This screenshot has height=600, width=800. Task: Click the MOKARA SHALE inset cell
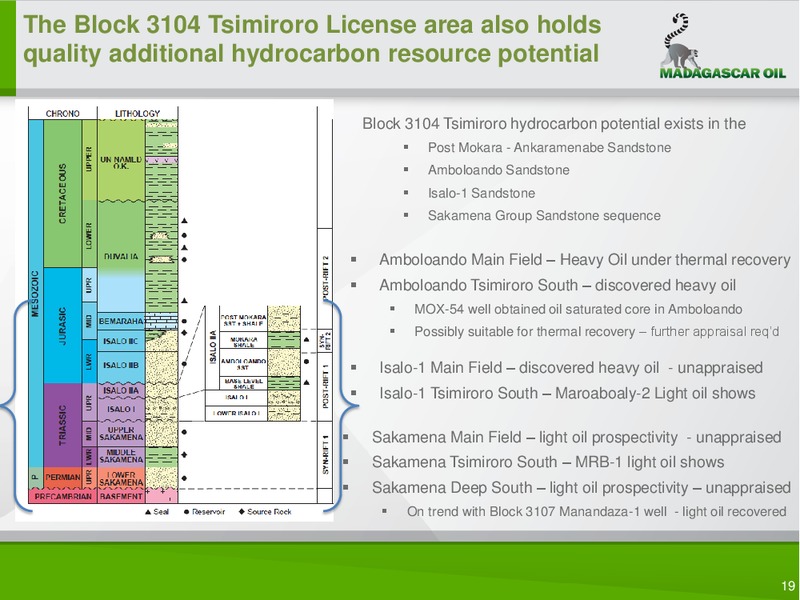pos(243,342)
